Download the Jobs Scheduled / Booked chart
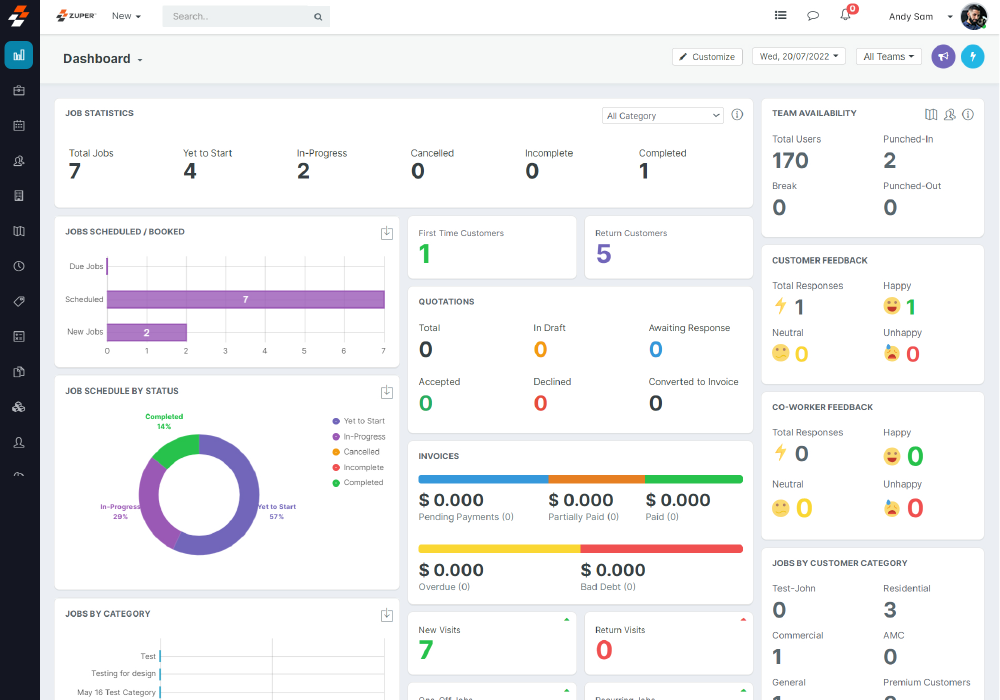The height and width of the screenshot is (700, 1000). (x=386, y=233)
